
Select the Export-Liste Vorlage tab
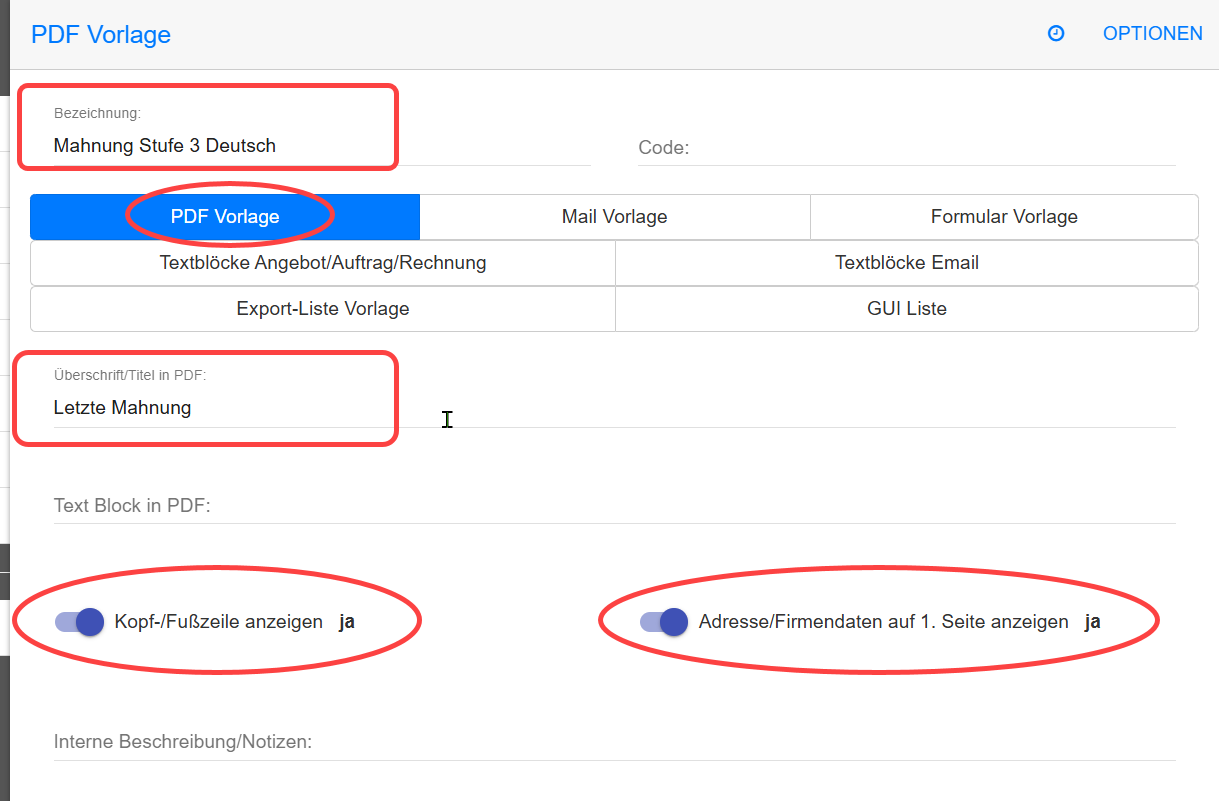click(x=323, y=309)
